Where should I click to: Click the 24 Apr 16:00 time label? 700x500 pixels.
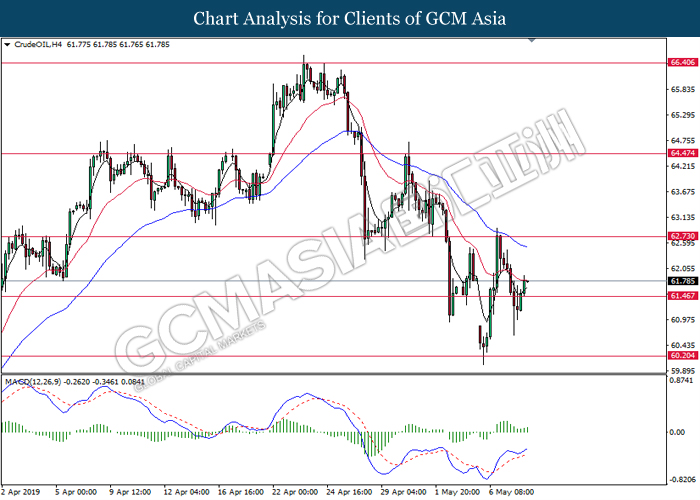[x=349, y=492]
